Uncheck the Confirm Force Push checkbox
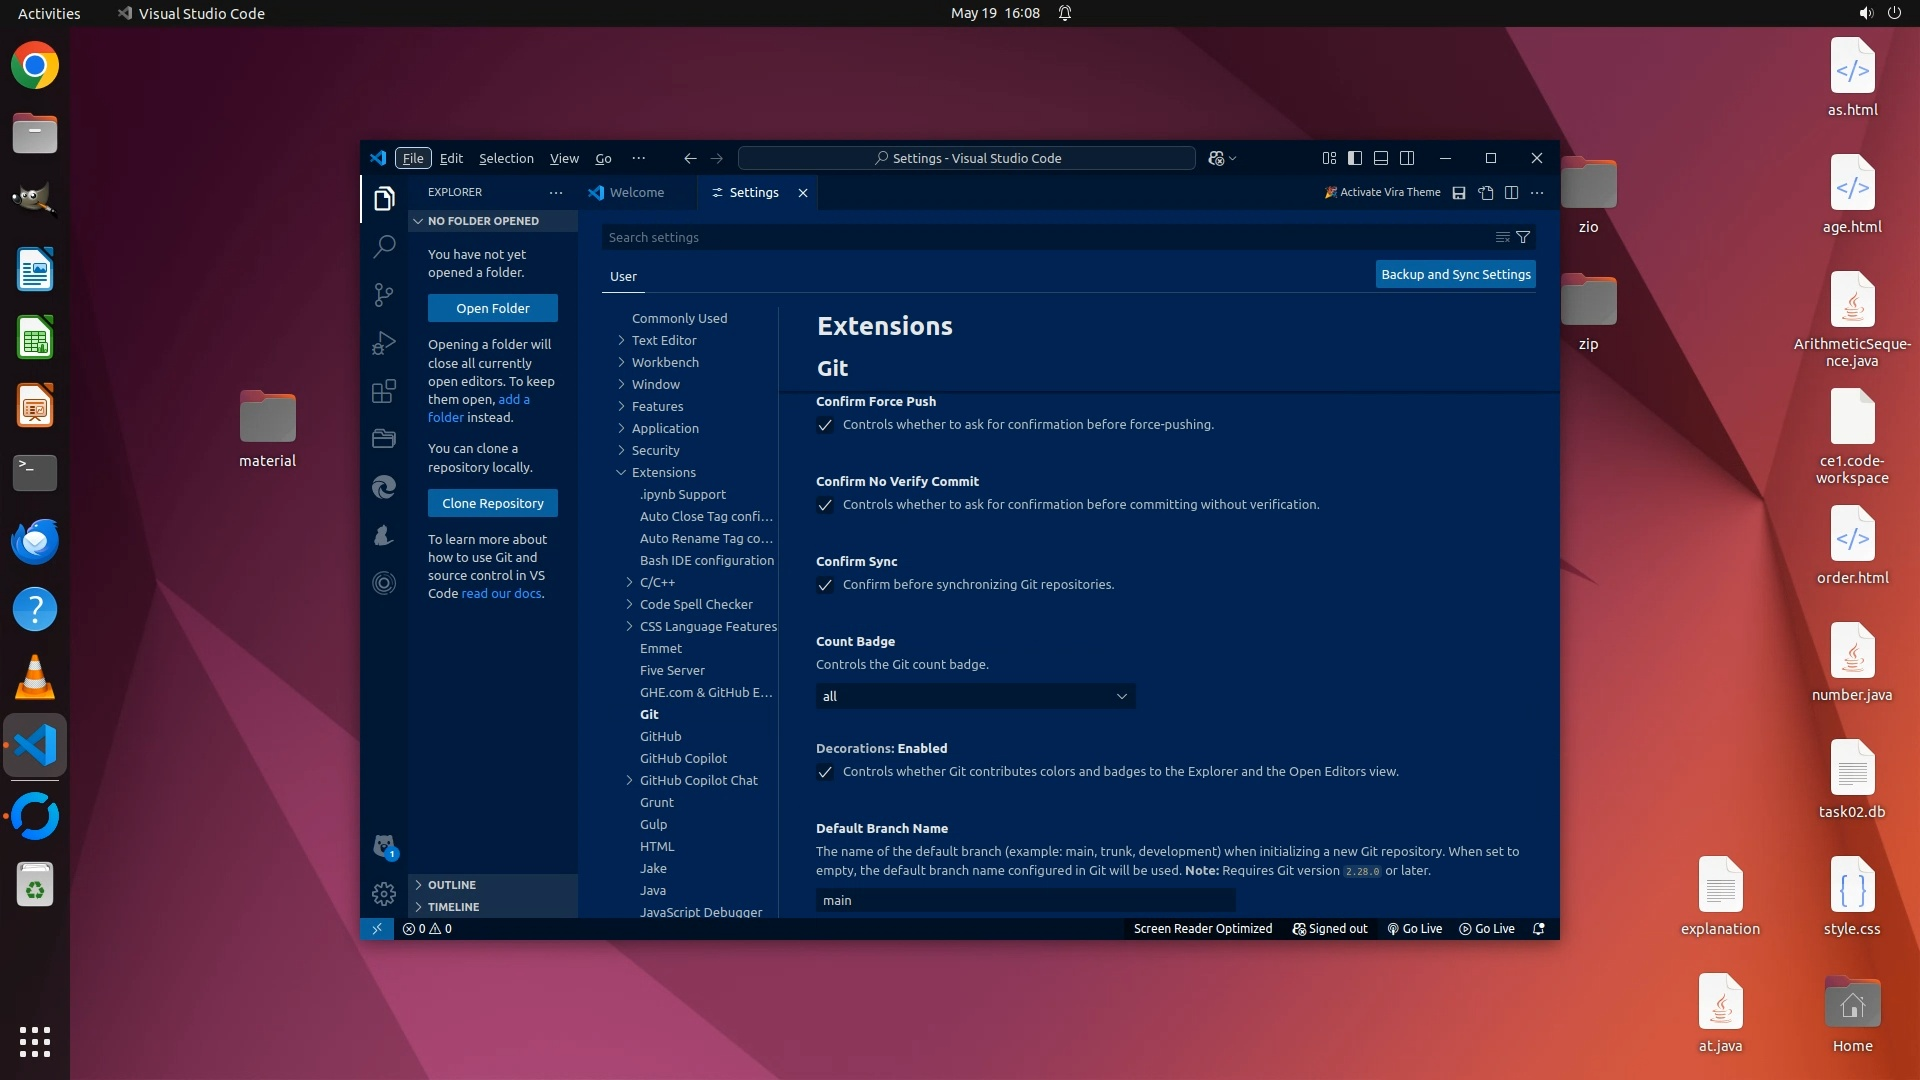1920x1080 pixels. (x=825, y=425)
